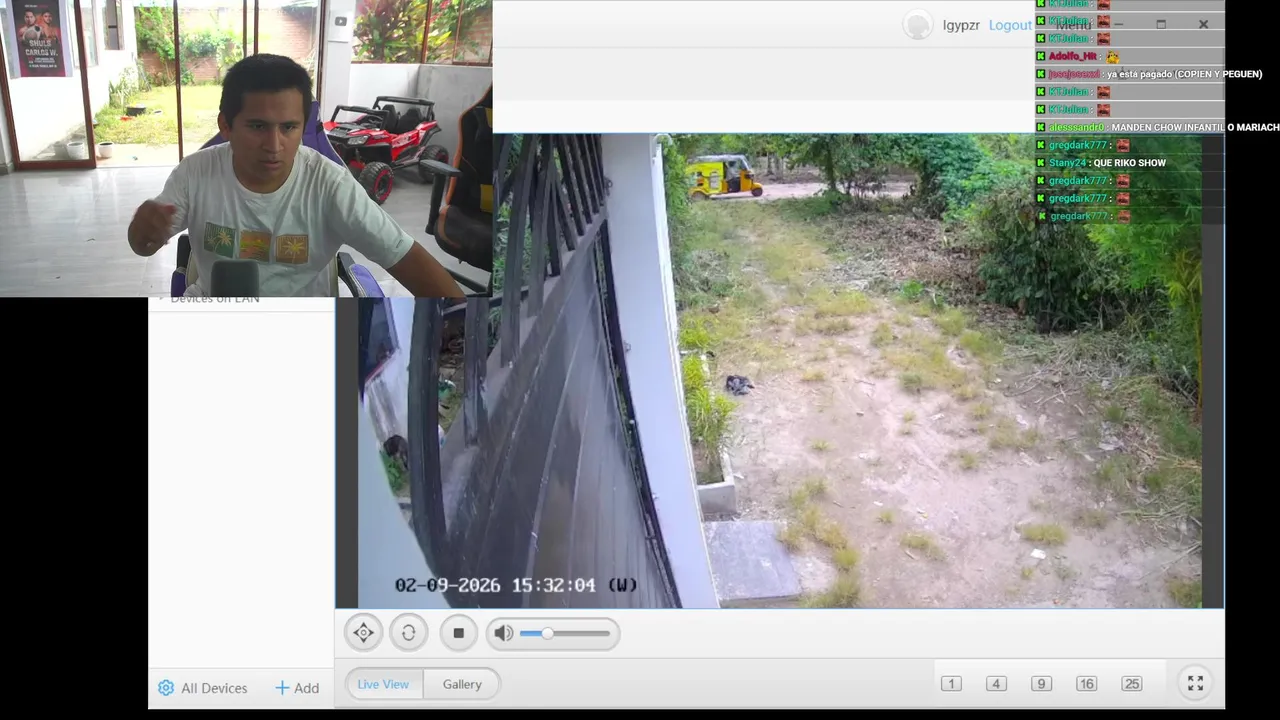Click the user profile avatar
Image resolution: width=1280 pixels, height=720 pixels.
click(917, 25)
